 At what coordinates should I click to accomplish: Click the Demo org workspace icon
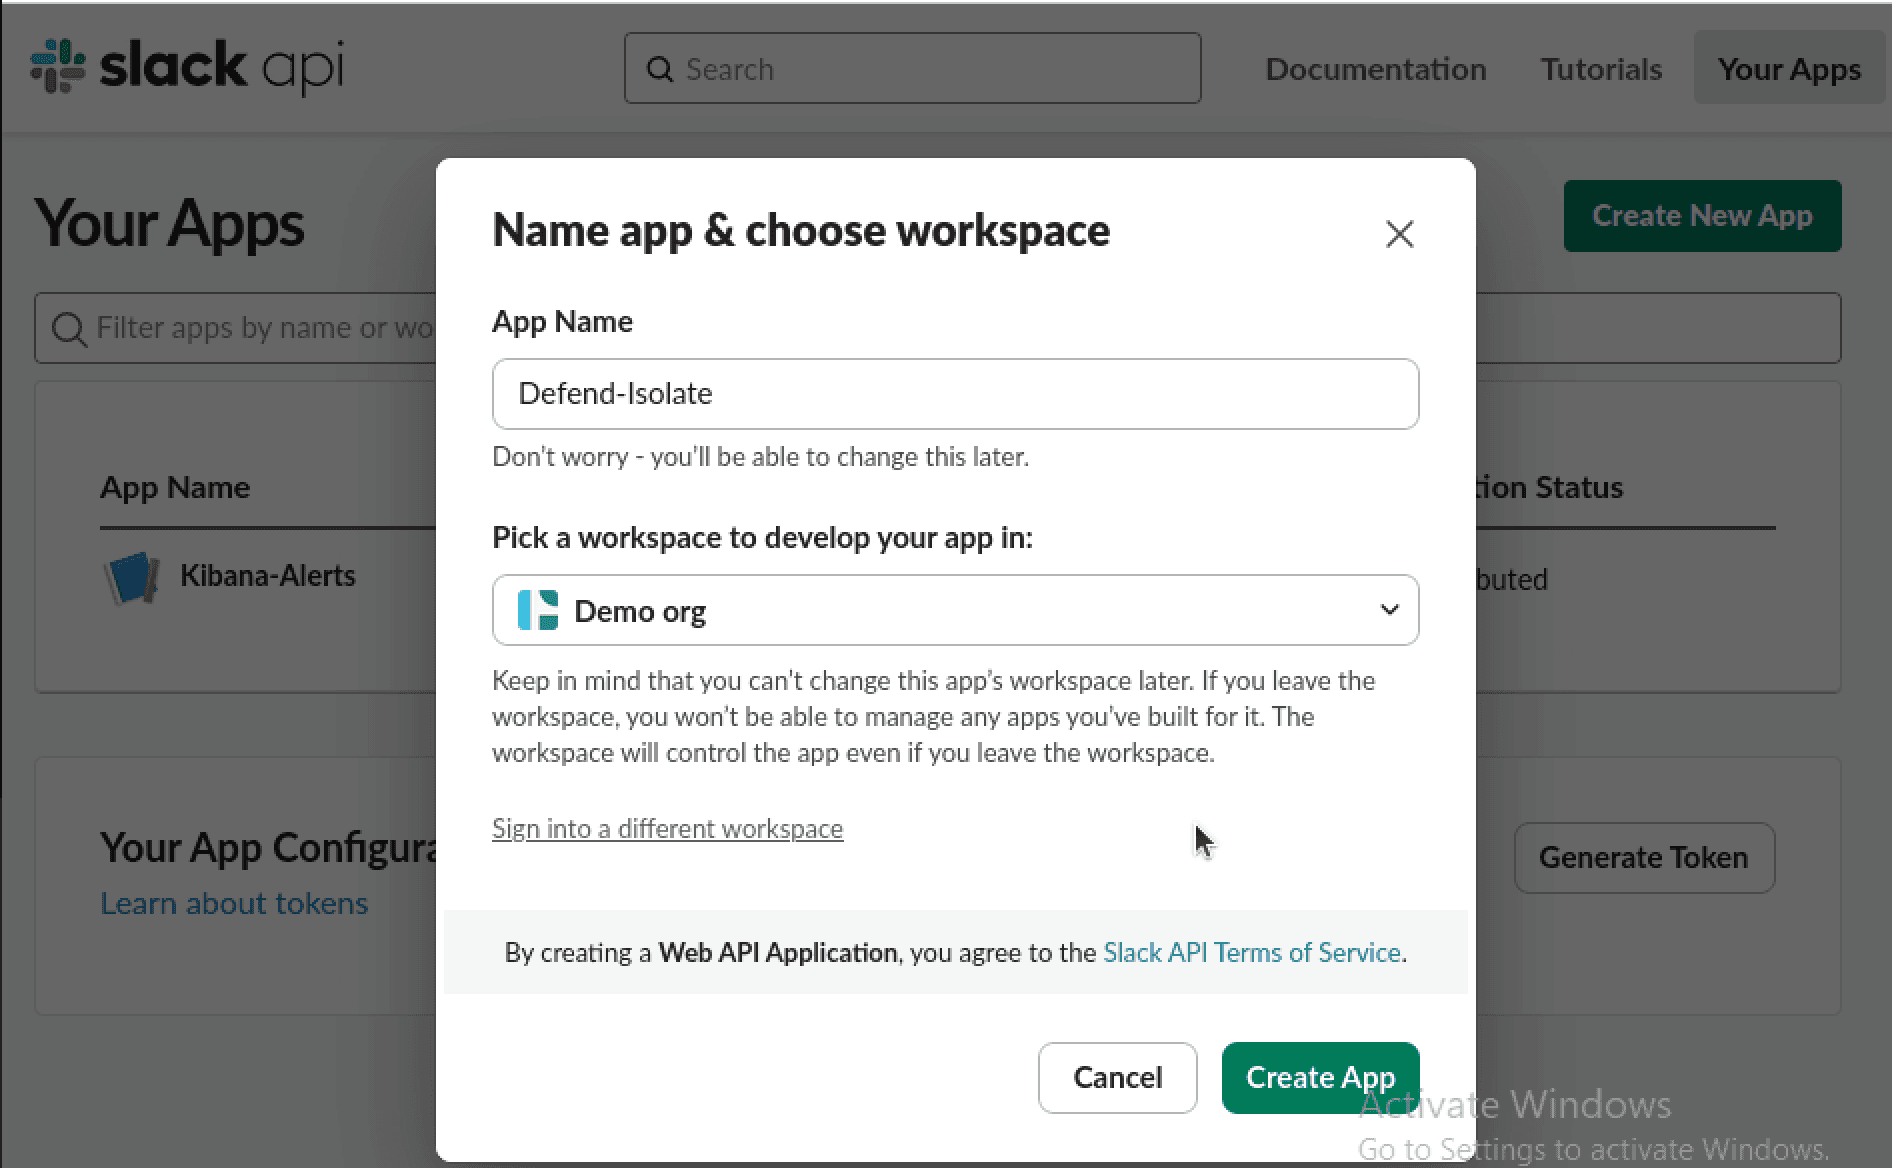538,610
